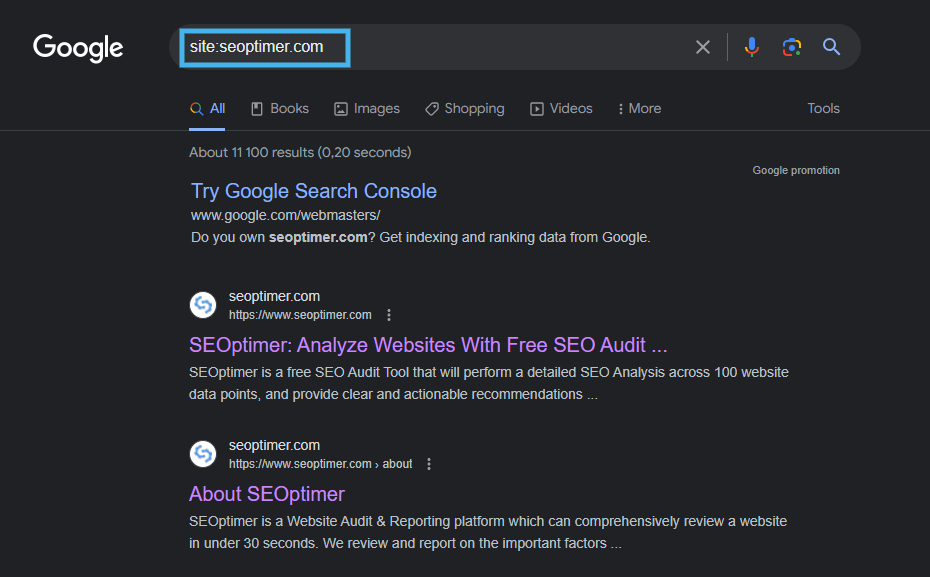930x577 pixels.
Task: Open Try Google Search Console link
Action: click(313, 191)
